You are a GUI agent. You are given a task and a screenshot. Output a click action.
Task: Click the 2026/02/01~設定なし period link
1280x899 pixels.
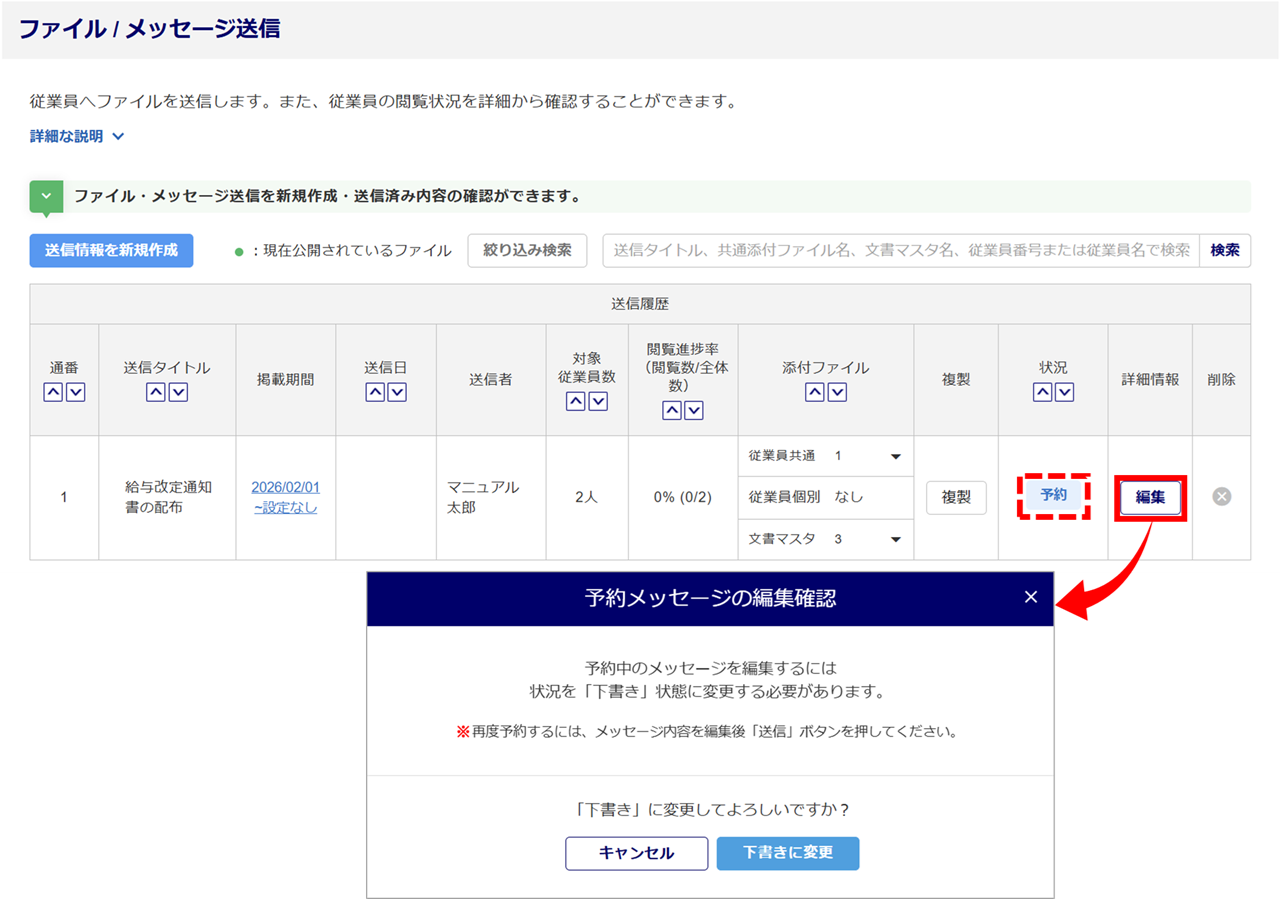285,497
